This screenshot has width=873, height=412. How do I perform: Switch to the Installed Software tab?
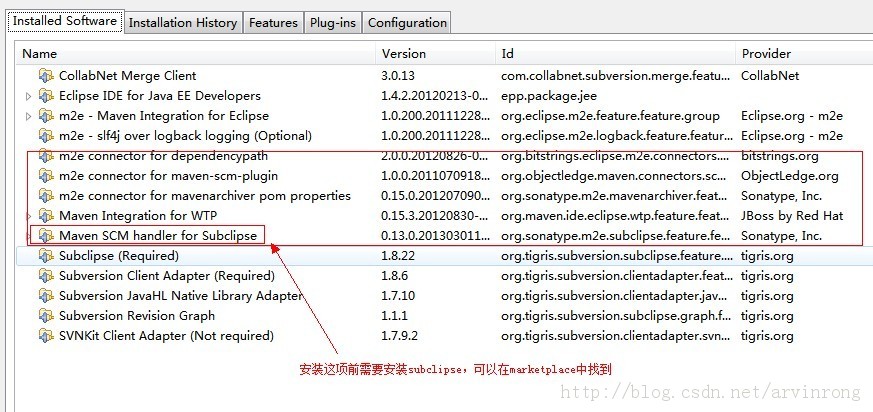65,21
